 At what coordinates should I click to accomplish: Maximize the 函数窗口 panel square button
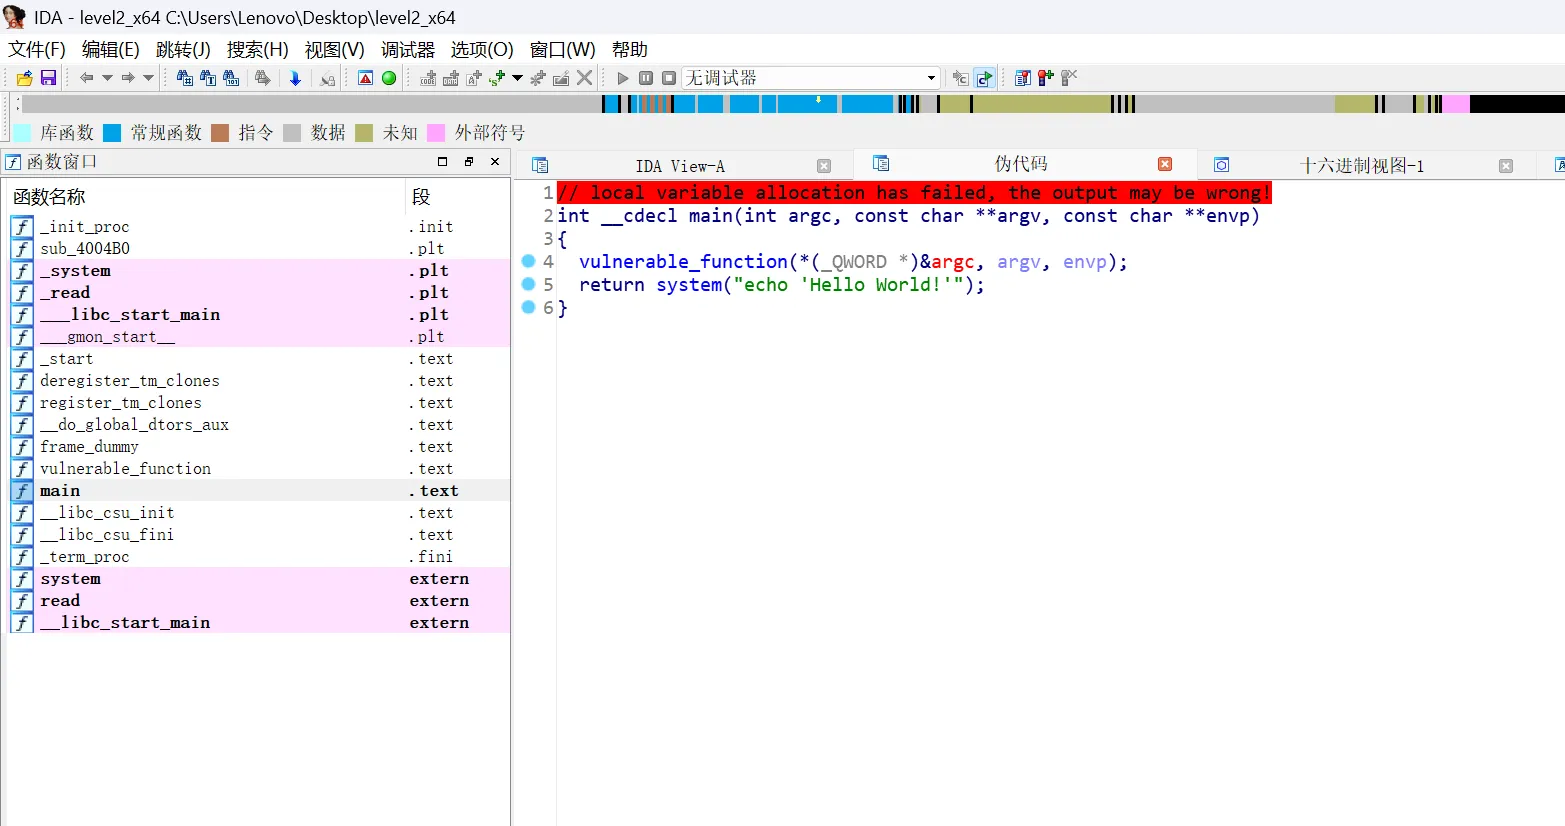[443, 161]
